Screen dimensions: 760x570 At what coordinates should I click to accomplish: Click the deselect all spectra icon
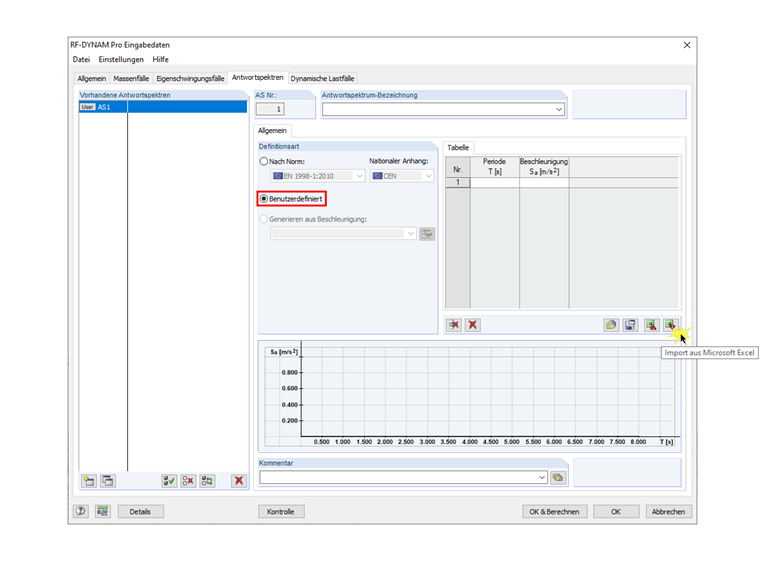[x=188, y=481]
